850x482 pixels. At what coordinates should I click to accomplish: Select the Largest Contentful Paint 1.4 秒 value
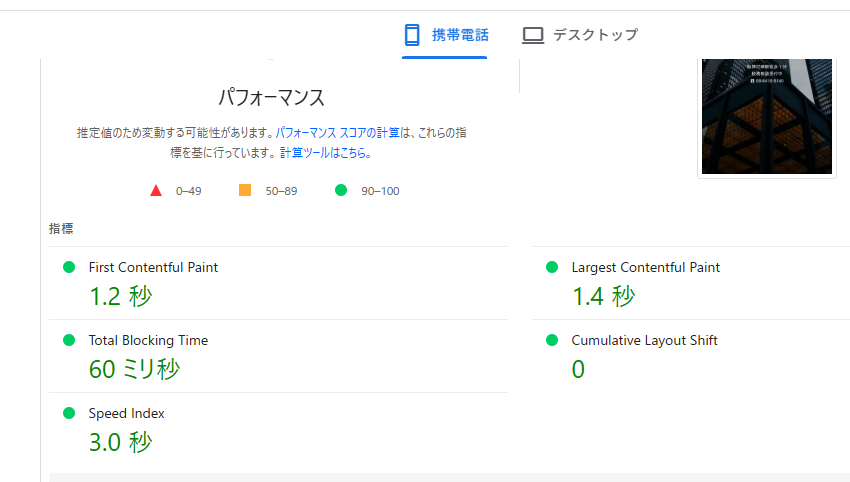tap(603, 296)
